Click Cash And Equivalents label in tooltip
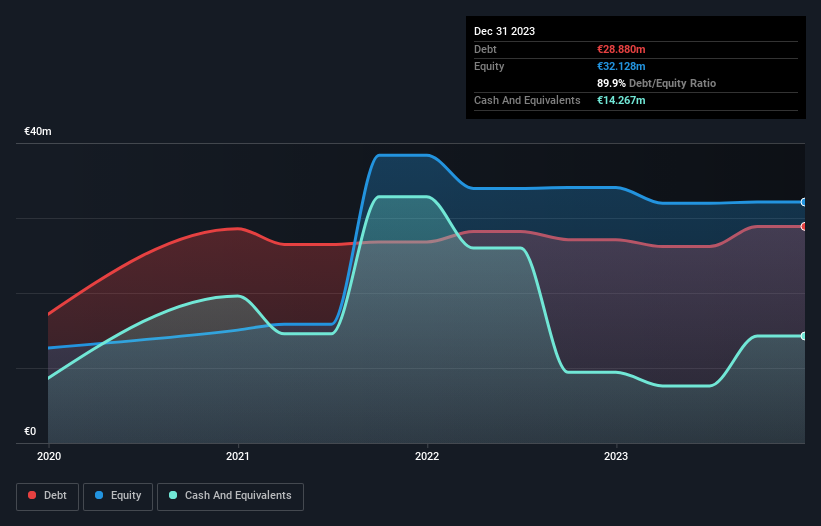 (527, 100)
